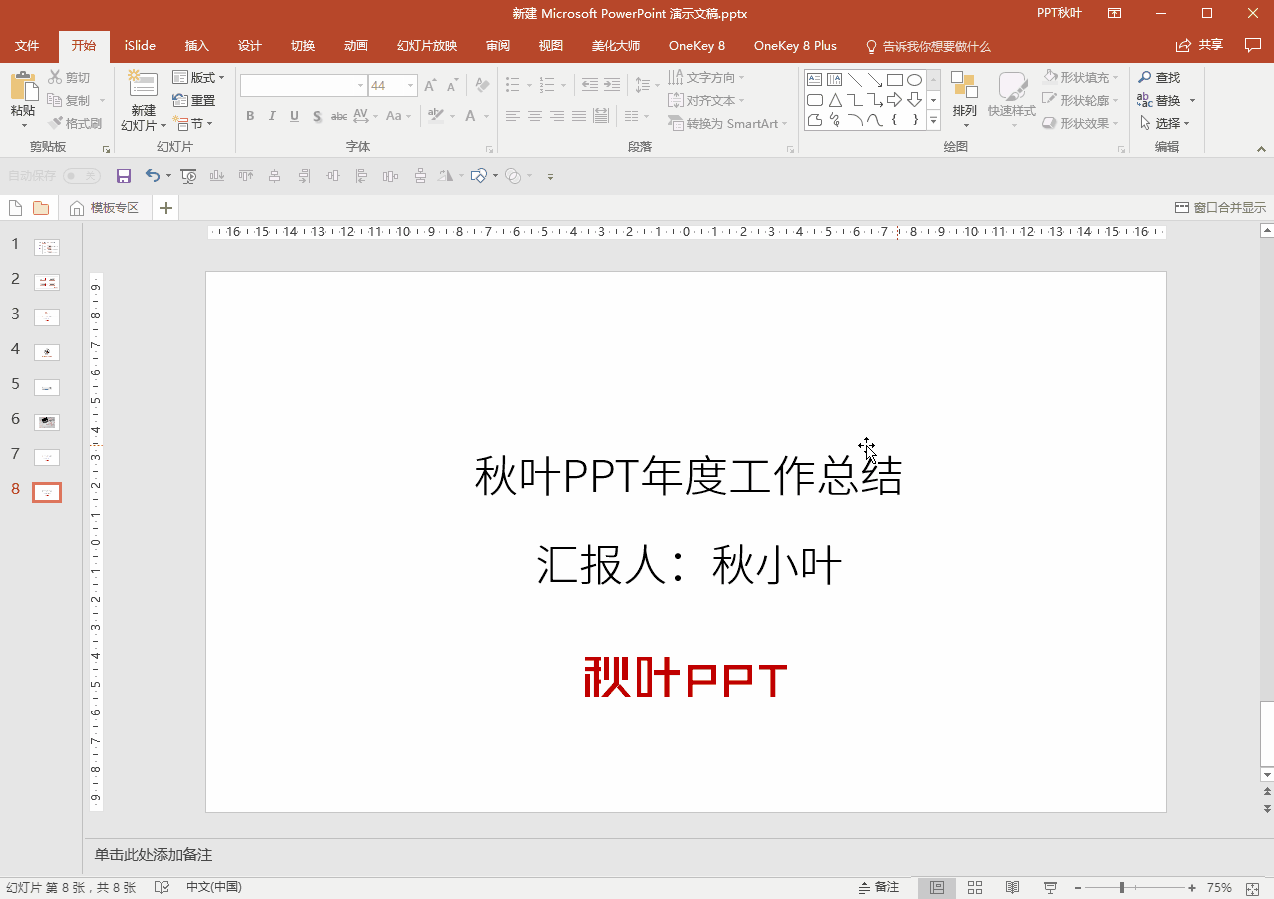The height and width of the screenshot is (899, 1274).
Task: Toggle the Notes (备注) pane button
Action: [879, 887]
